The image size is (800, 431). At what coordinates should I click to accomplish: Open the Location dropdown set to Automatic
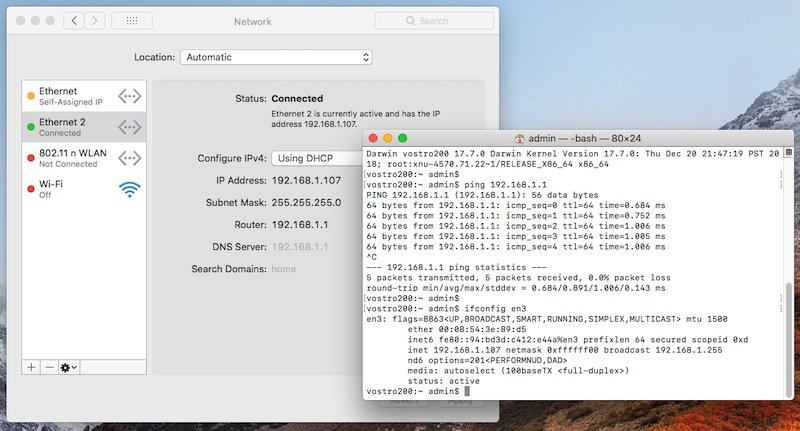click(276, 57)
